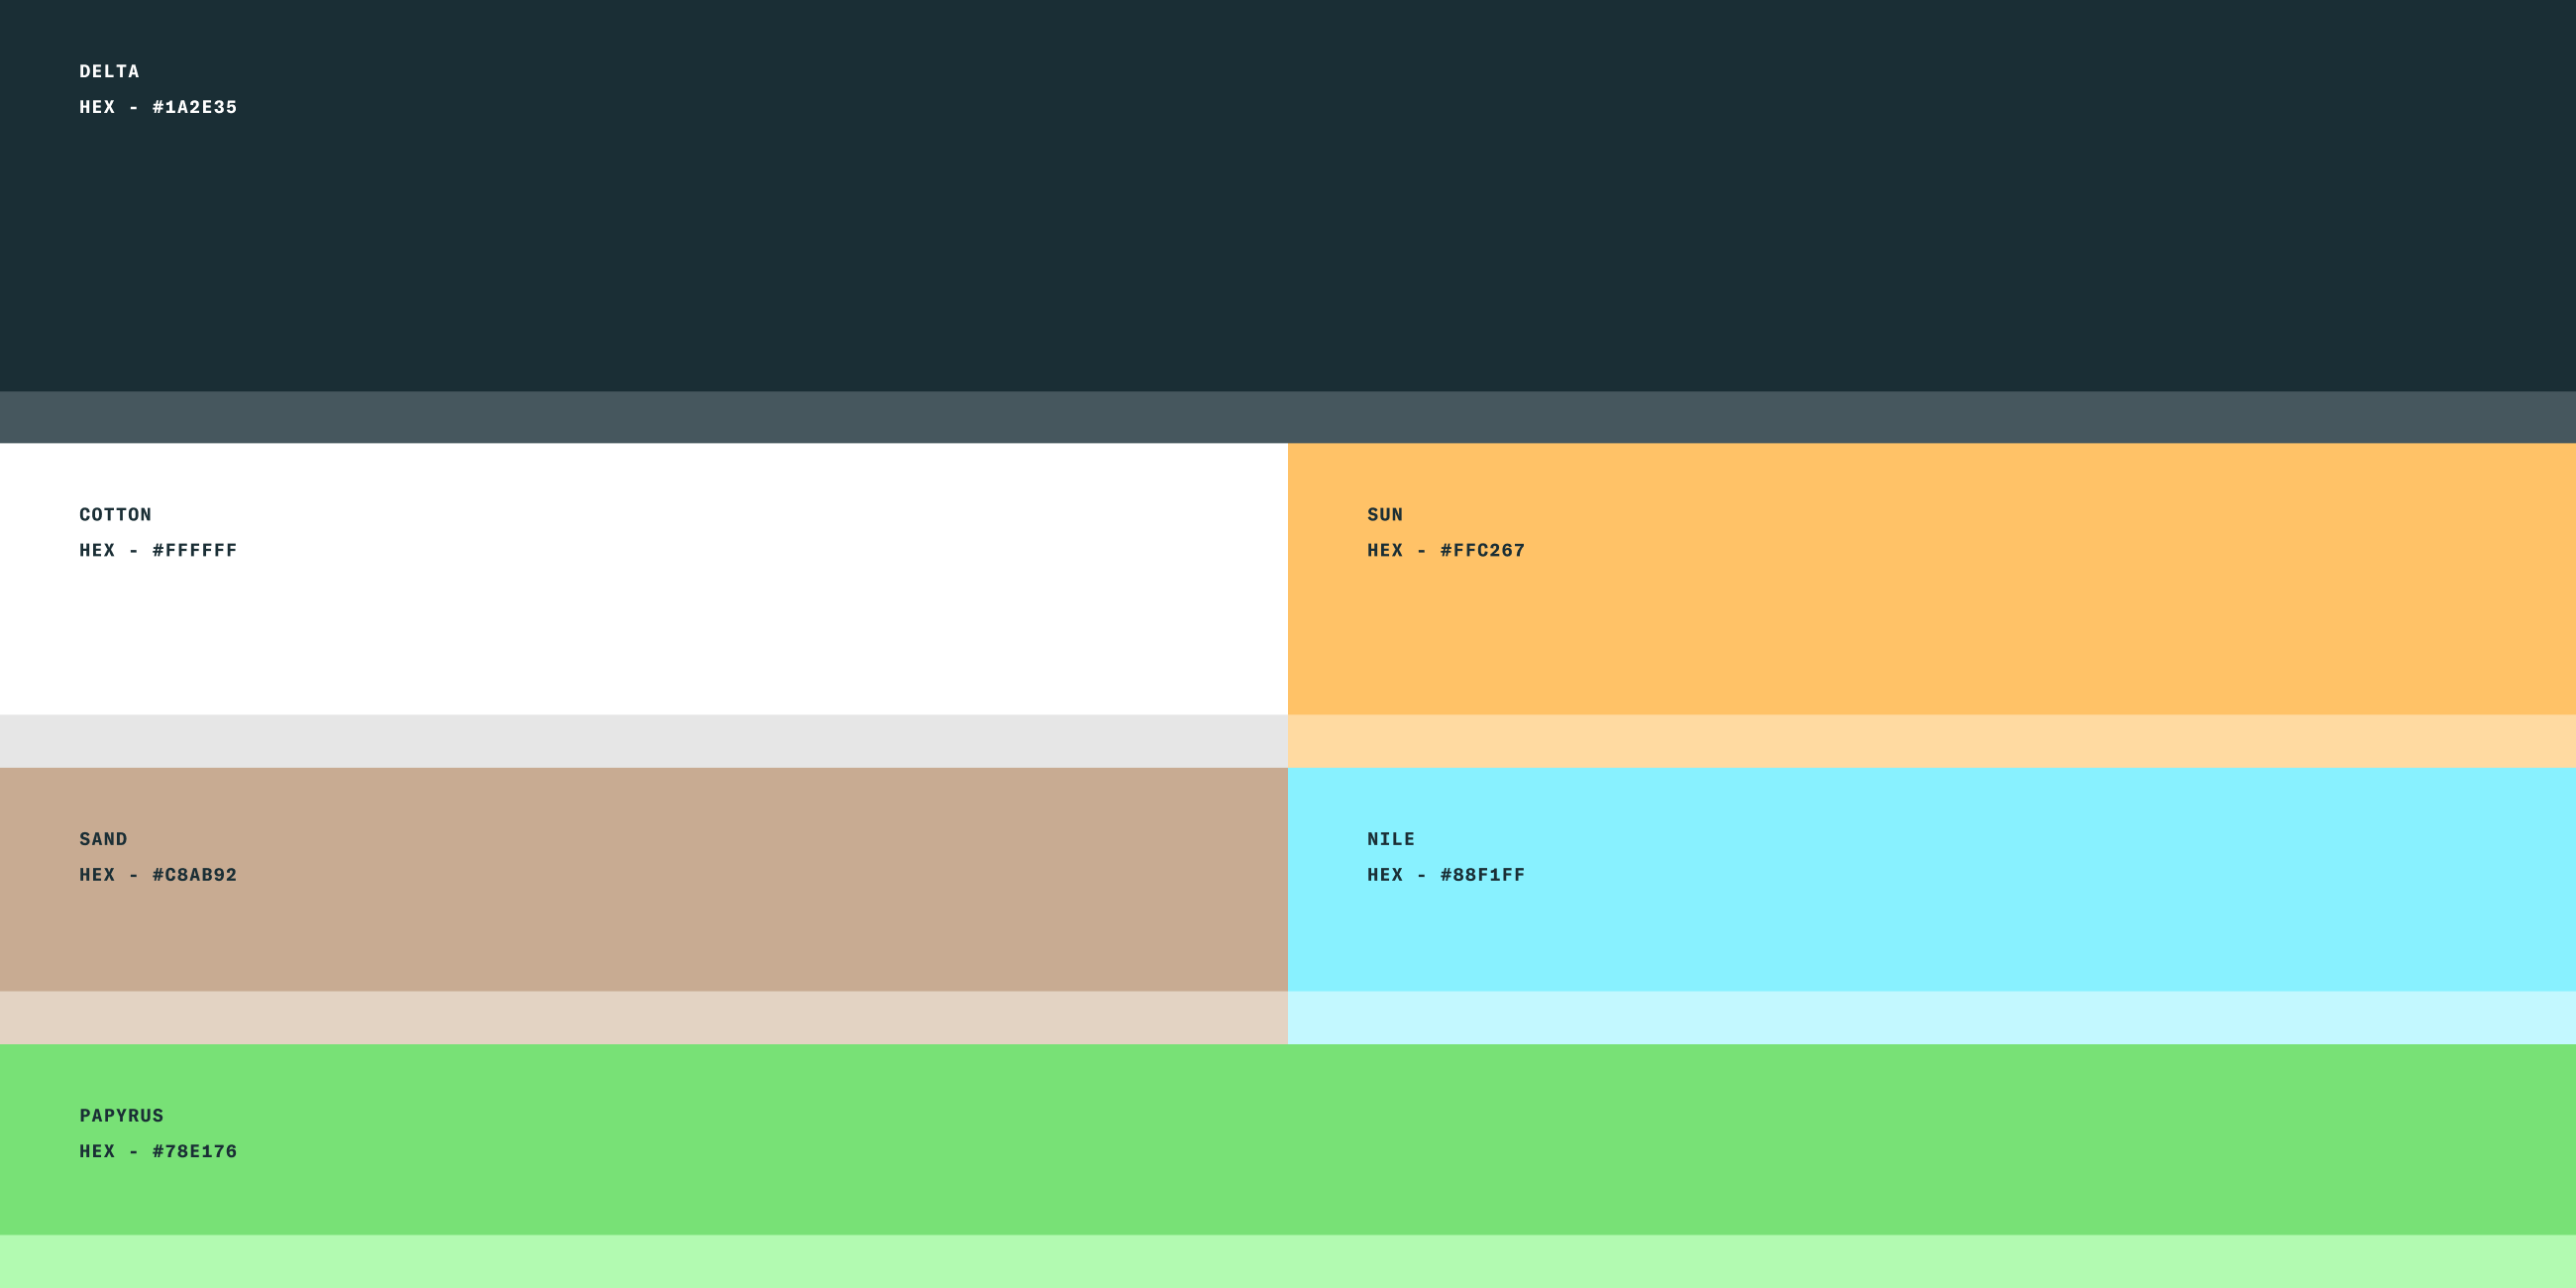
Task: Select the HEX - #88F1FF code
Action: [x=1446, y=875]
